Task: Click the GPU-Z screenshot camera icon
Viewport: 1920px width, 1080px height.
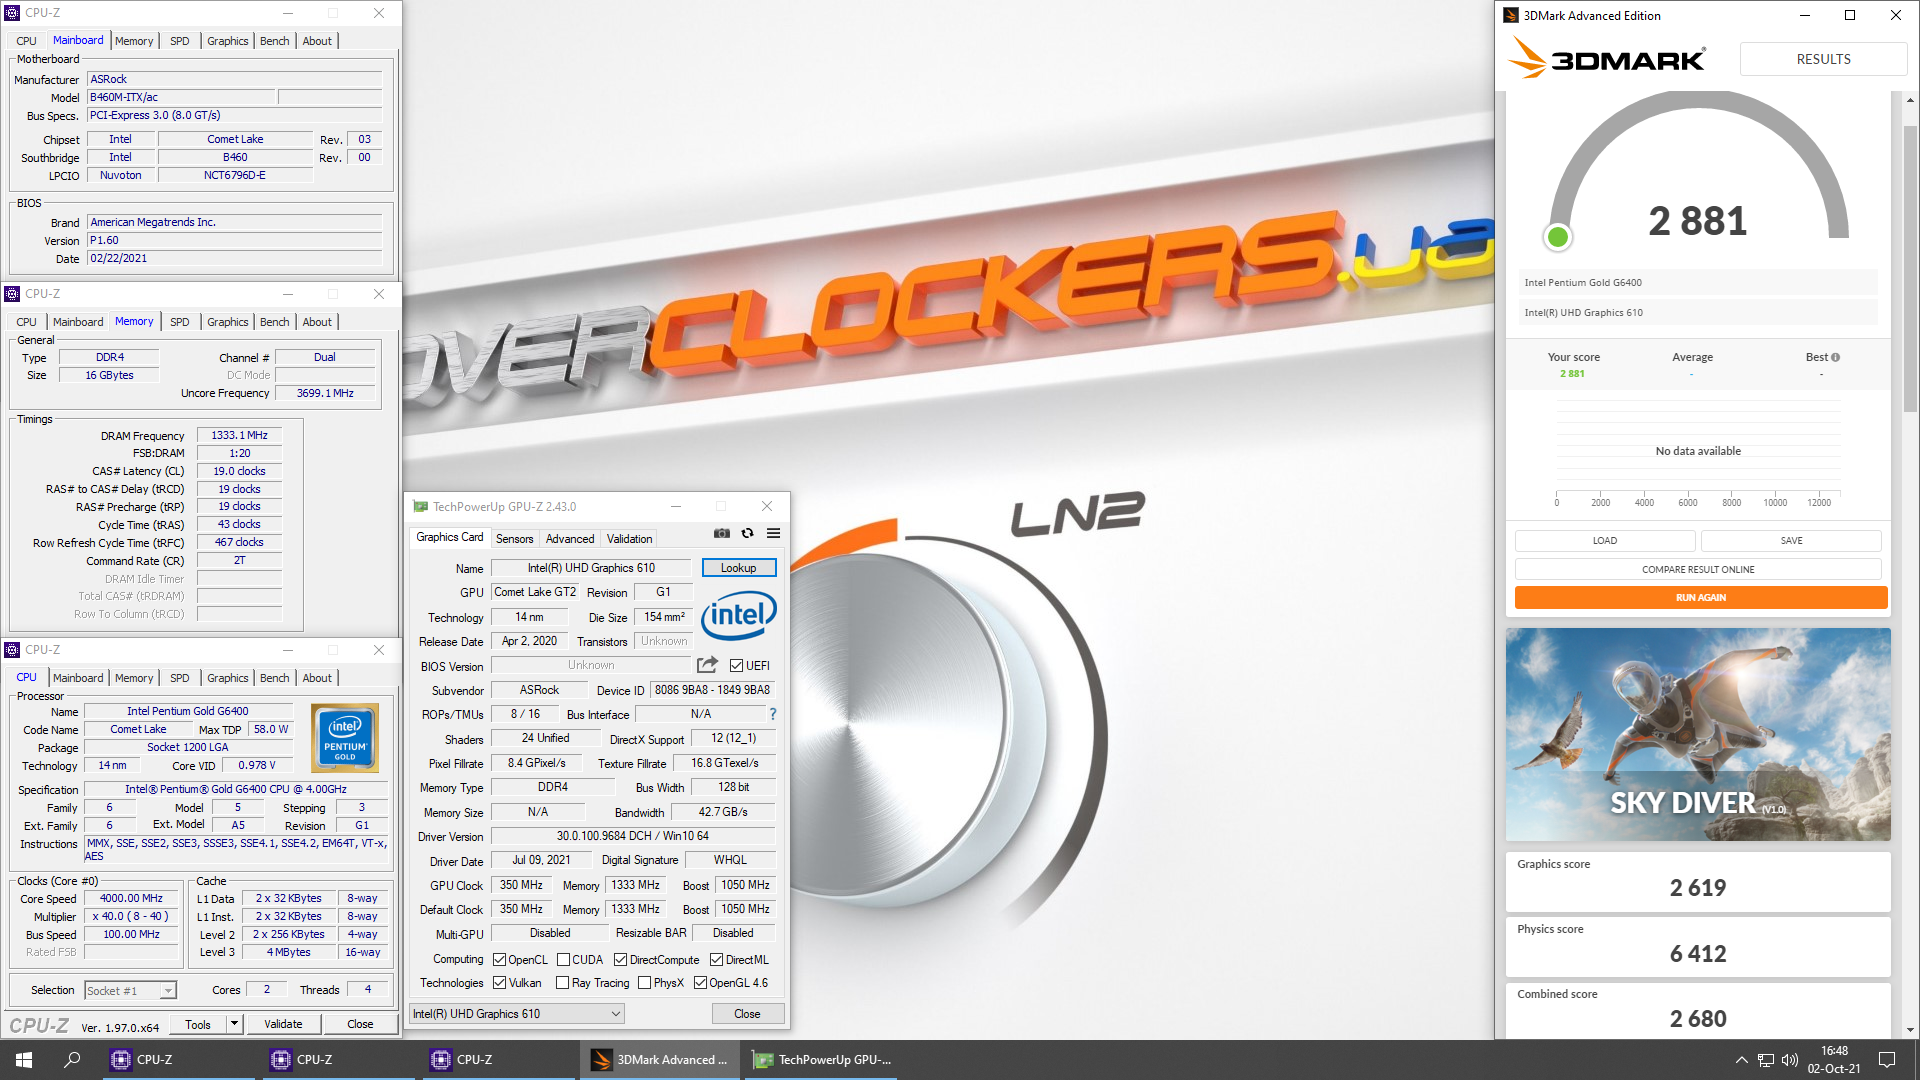Action: [x=722, y=533]
